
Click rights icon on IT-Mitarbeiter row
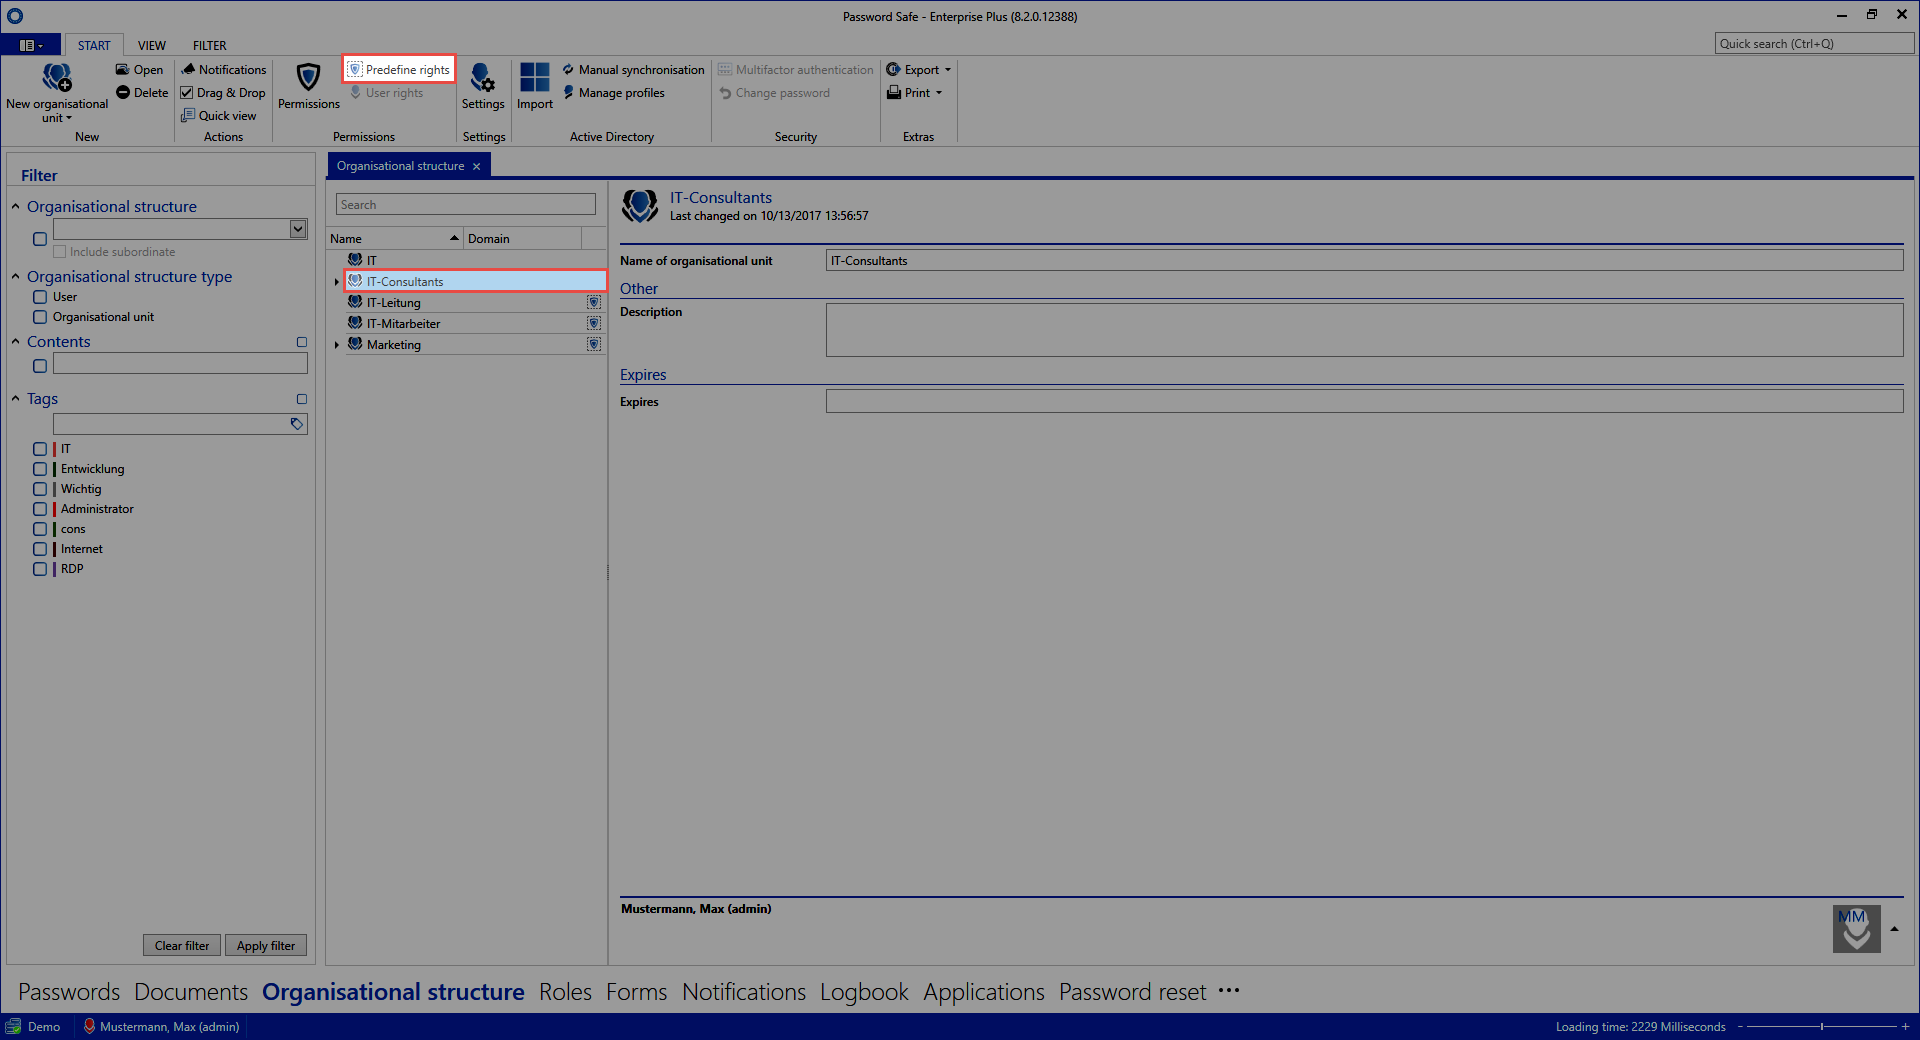[x=594, y=324]
